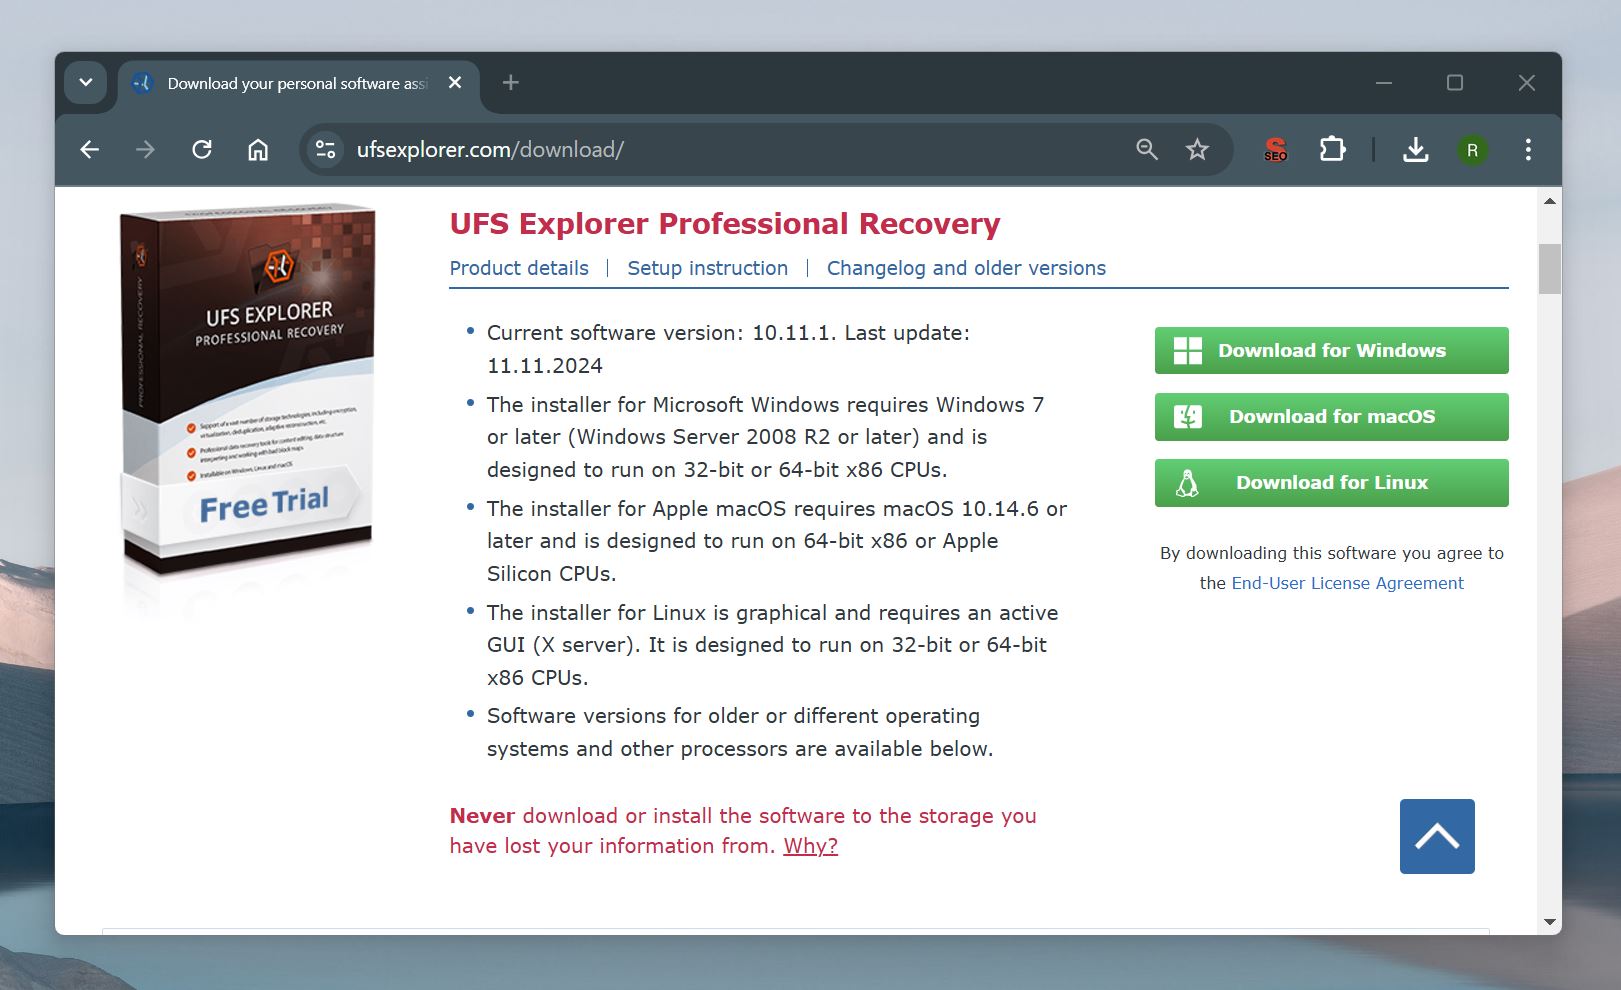Open the tab search dropdown
Image resolution: width=1621 pixels, height=990 pixels.
pos(86,83)
